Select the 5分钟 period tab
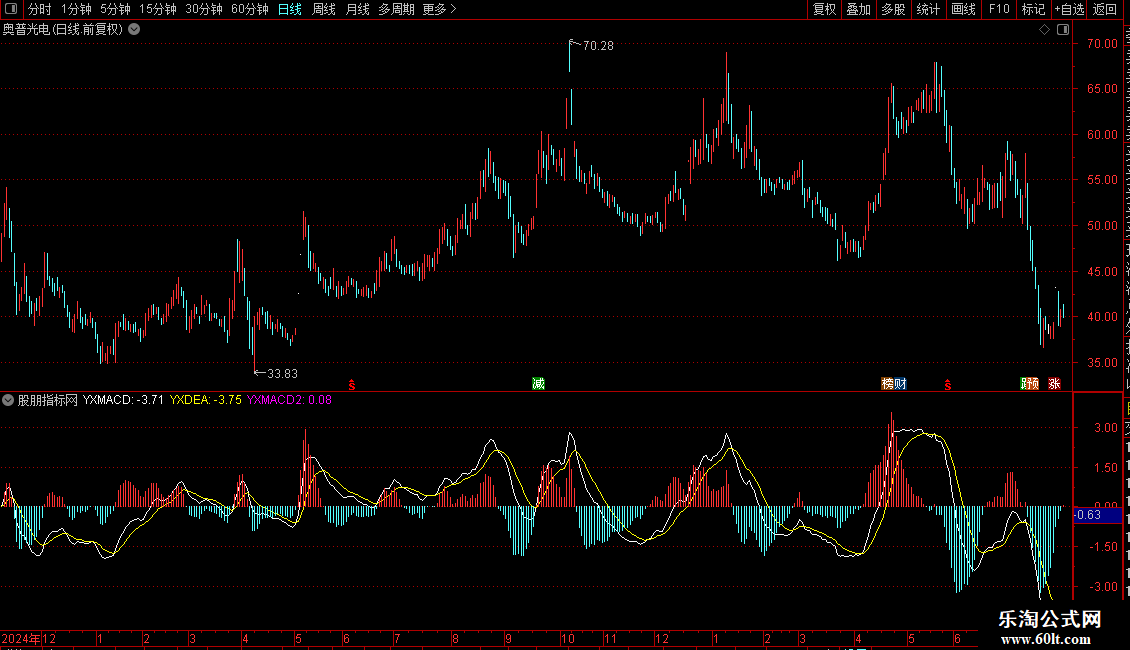This screenshot has width=1130, height=650. [x=115, y=9]
